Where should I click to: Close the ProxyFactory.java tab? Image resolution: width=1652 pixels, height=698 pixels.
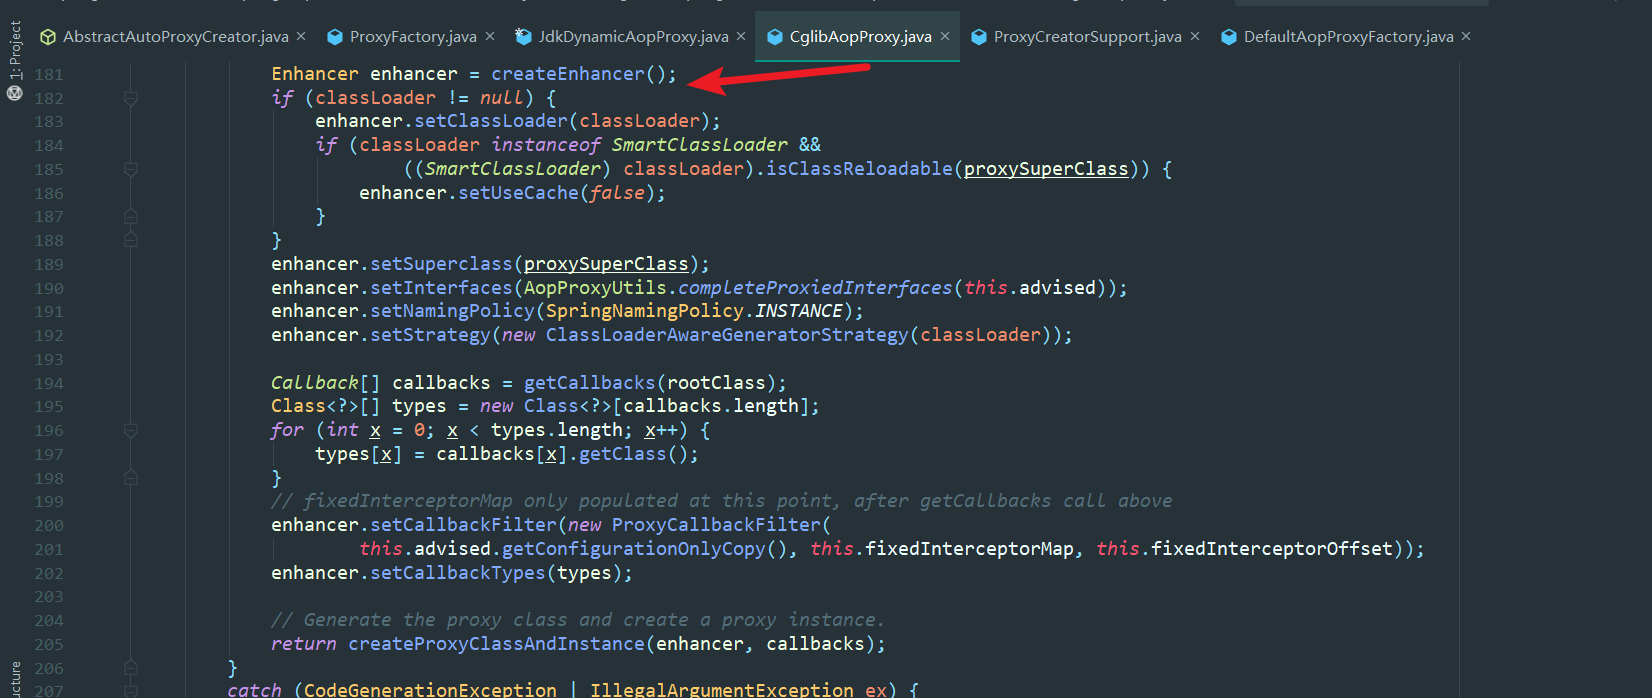point(490,37)
